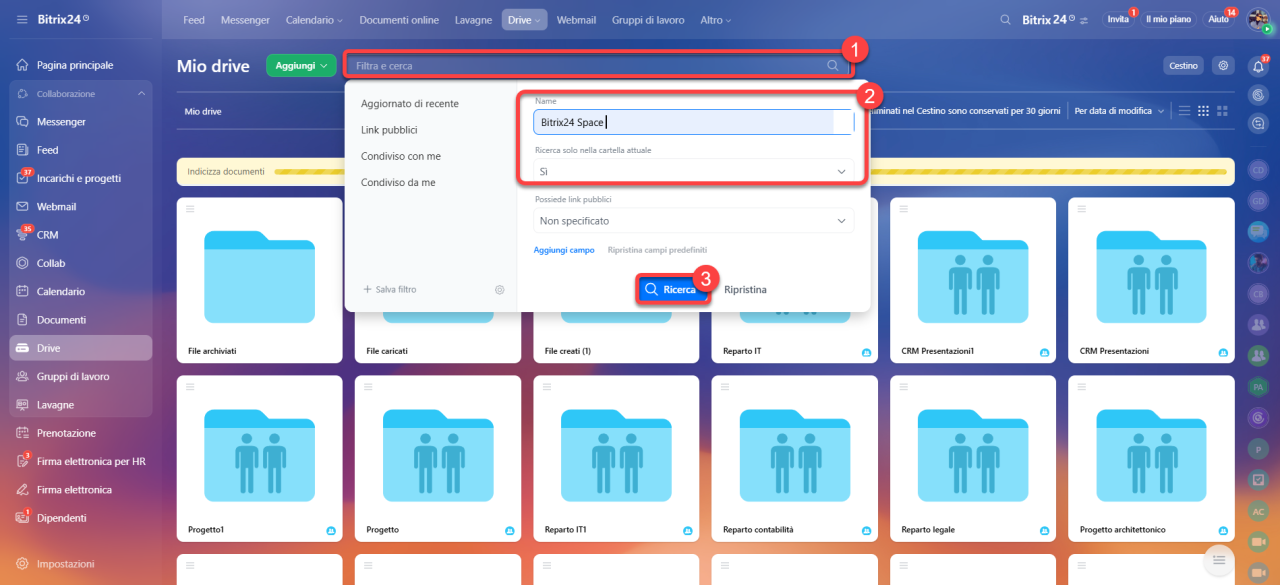Open the Messenger top menu item

[245, 20]
